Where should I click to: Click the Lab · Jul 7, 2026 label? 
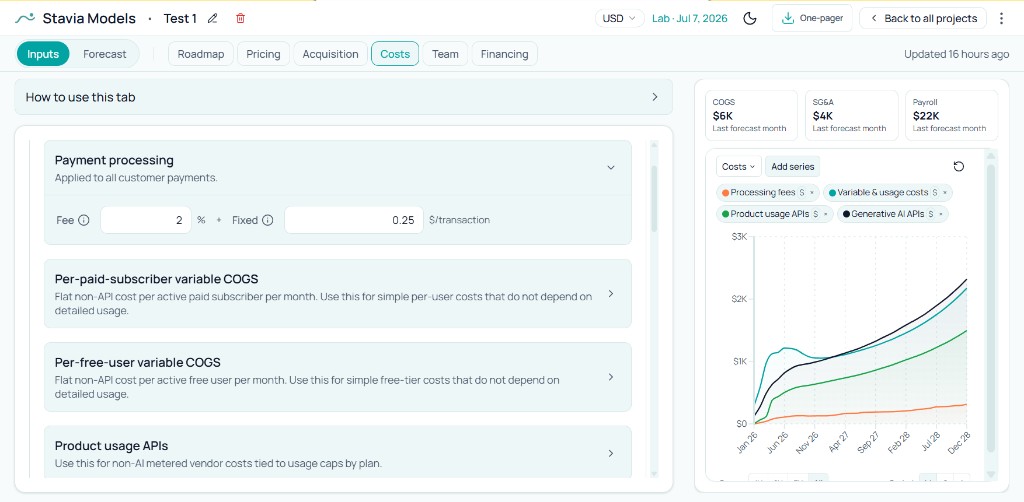[x=692, y=18]
